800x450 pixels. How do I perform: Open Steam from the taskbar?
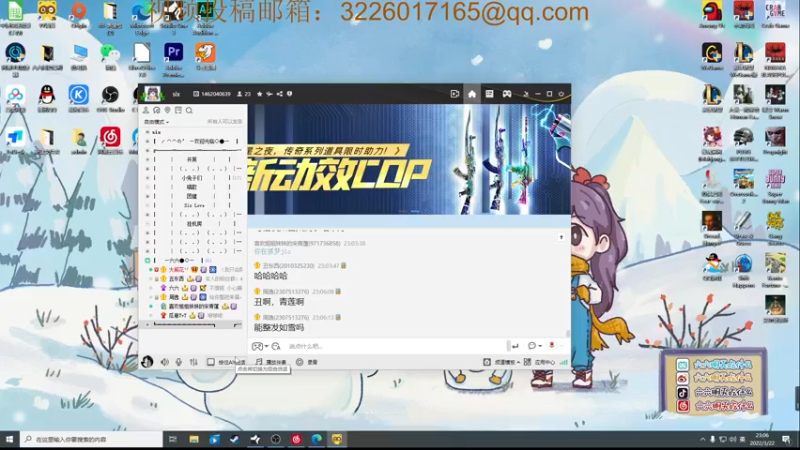tap(235, 439)
